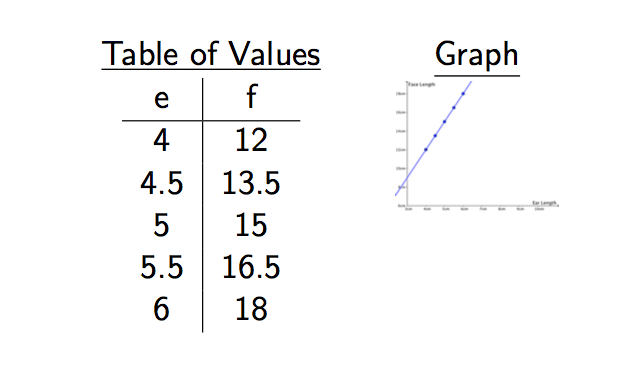Click the cell showing 15
The height and width of the screenshot is (376, 638).
point(251,225)
